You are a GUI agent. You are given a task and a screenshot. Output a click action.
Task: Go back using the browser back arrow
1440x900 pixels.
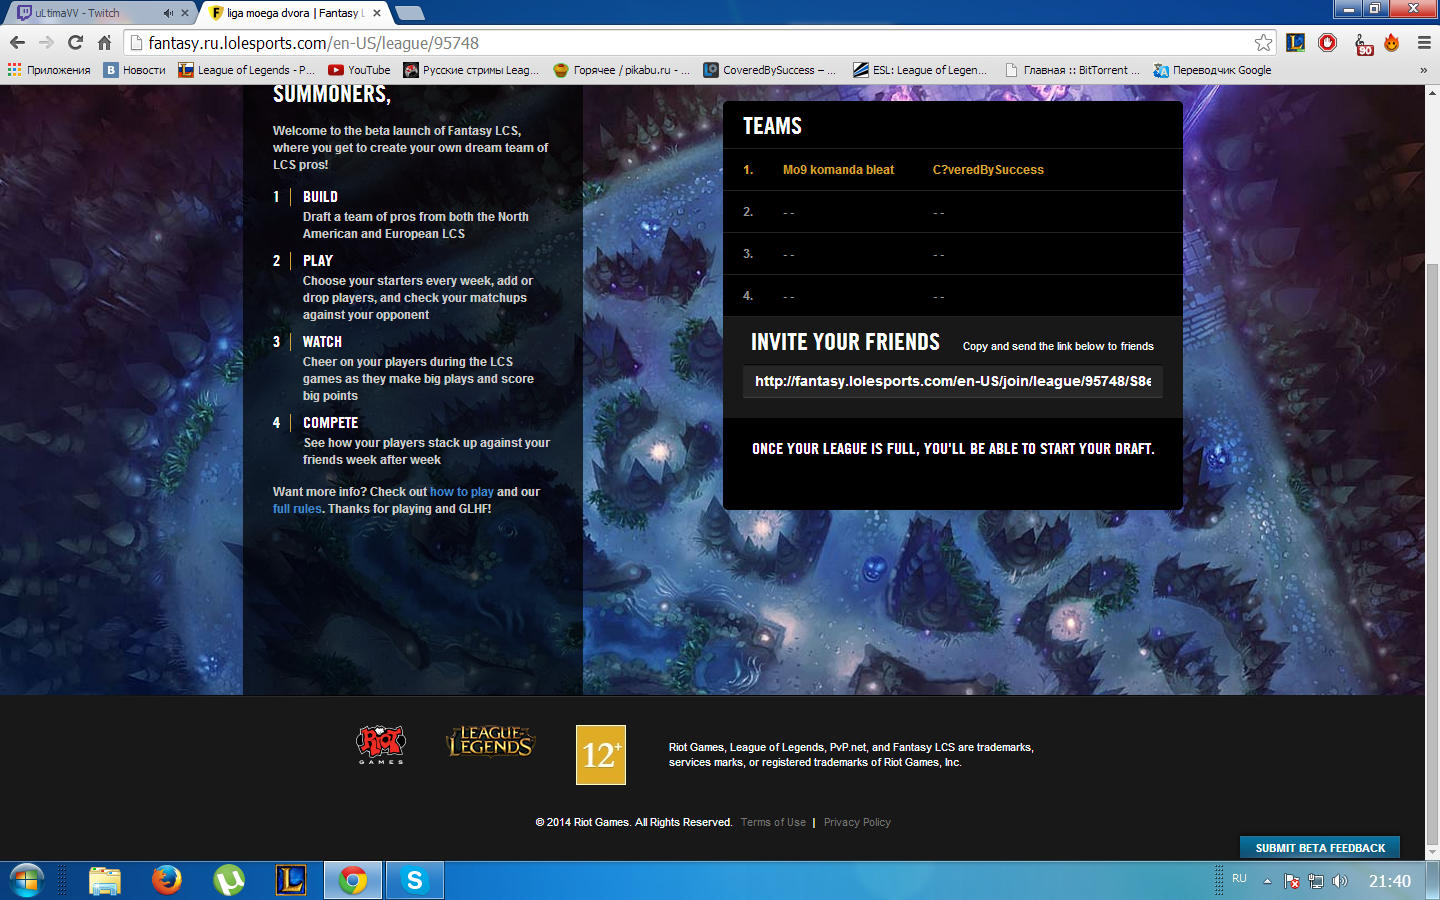click(17, 42)
